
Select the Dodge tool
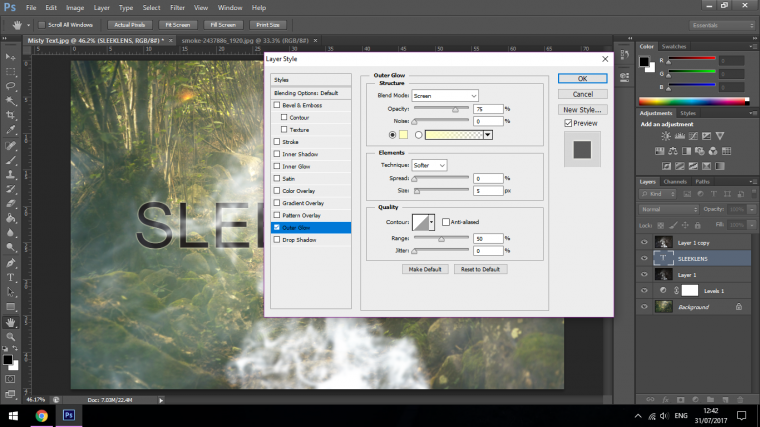pyautogui.click(x=10, y=247)
